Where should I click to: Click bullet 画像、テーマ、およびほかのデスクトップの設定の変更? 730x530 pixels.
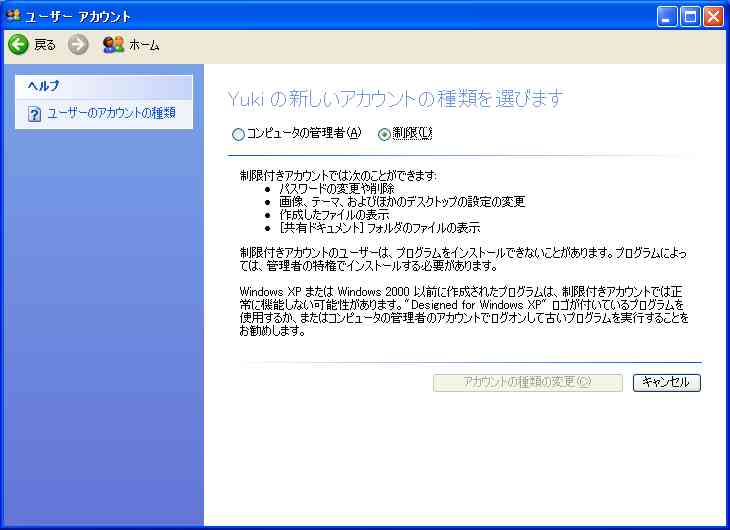(x=402, y=202)
